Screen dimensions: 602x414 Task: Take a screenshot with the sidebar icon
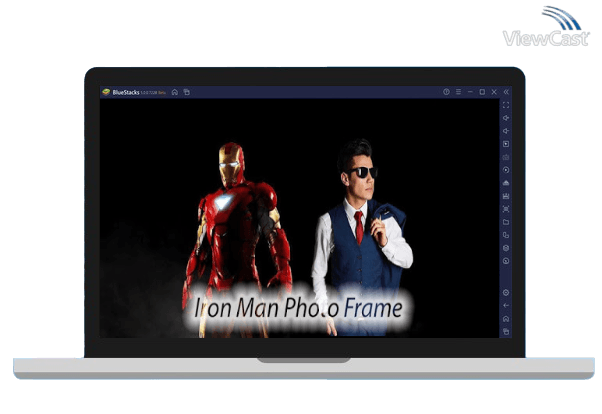coord(506,209)
